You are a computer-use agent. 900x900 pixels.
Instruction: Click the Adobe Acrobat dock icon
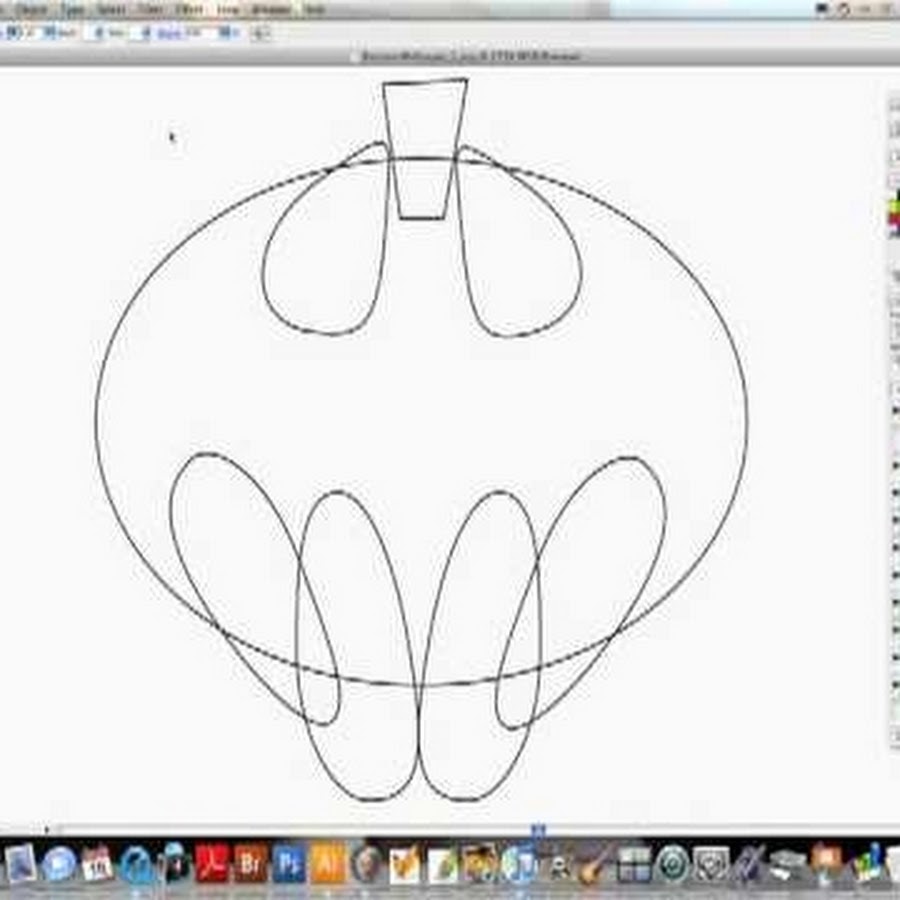[x=213, y=864]
